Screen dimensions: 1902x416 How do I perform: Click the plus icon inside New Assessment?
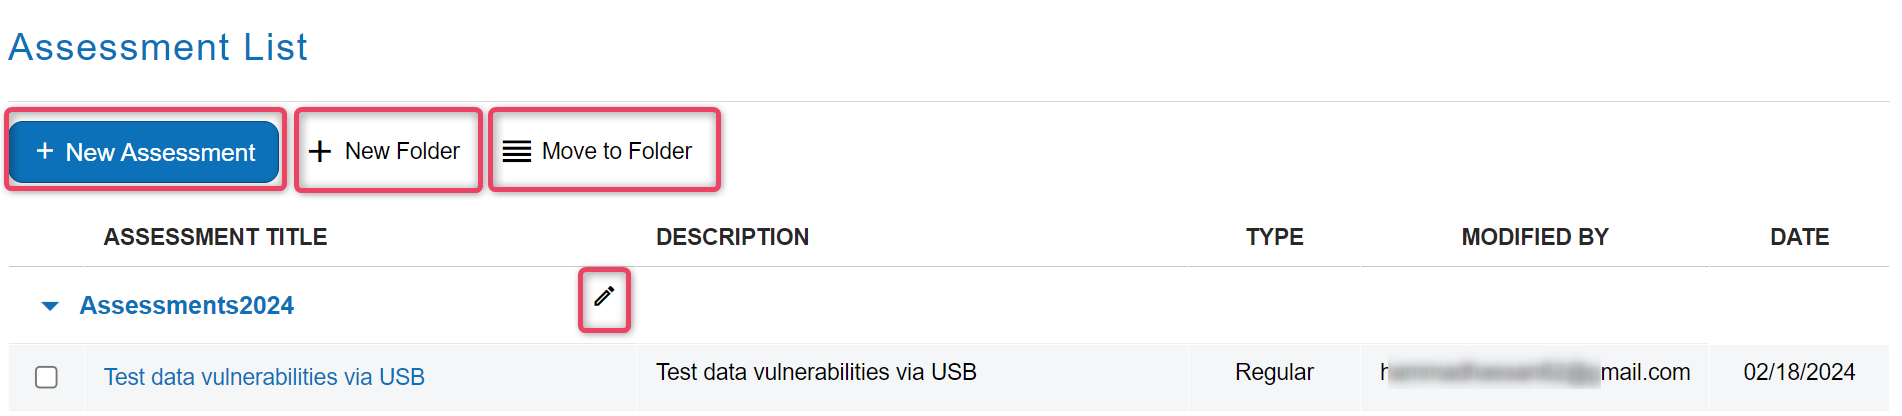[x=44, y=151]
